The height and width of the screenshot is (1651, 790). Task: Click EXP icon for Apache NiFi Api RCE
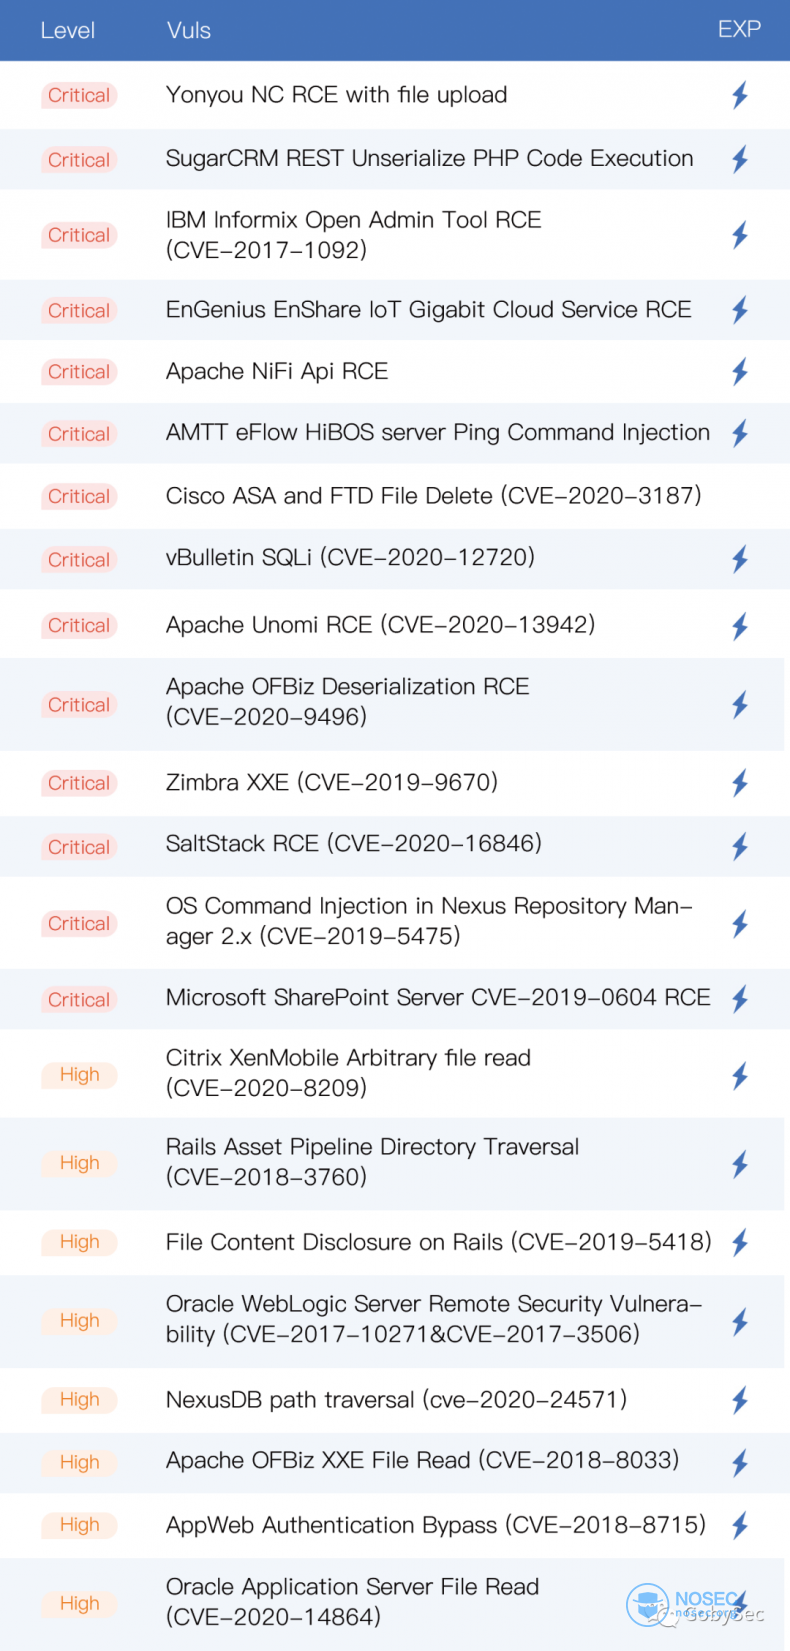click(740, 372)
